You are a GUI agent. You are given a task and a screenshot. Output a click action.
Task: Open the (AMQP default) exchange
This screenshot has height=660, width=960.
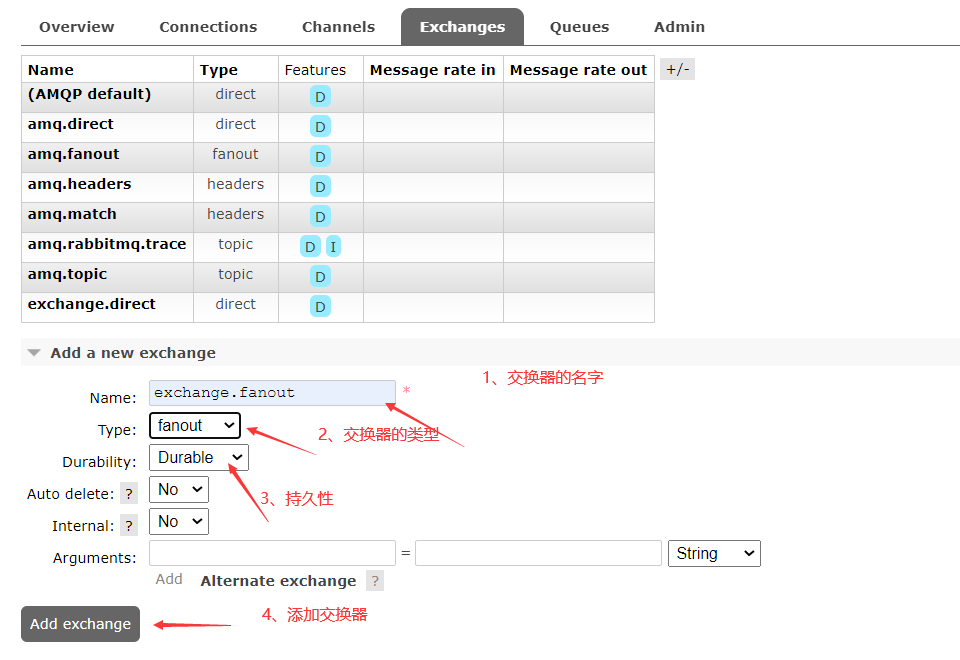click(89, 94)
